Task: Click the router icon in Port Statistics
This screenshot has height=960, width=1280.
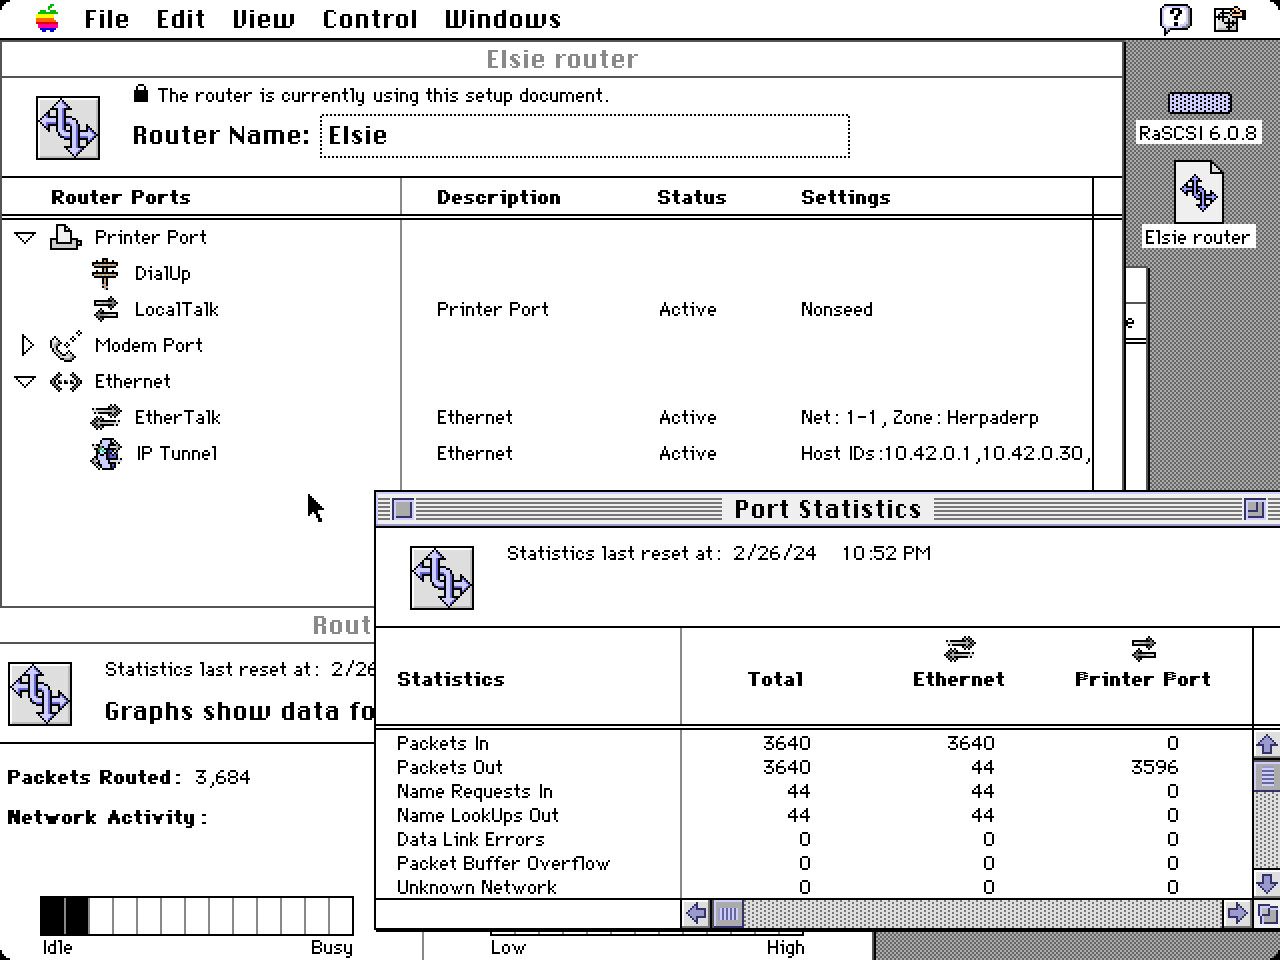Action: [442, 578]
